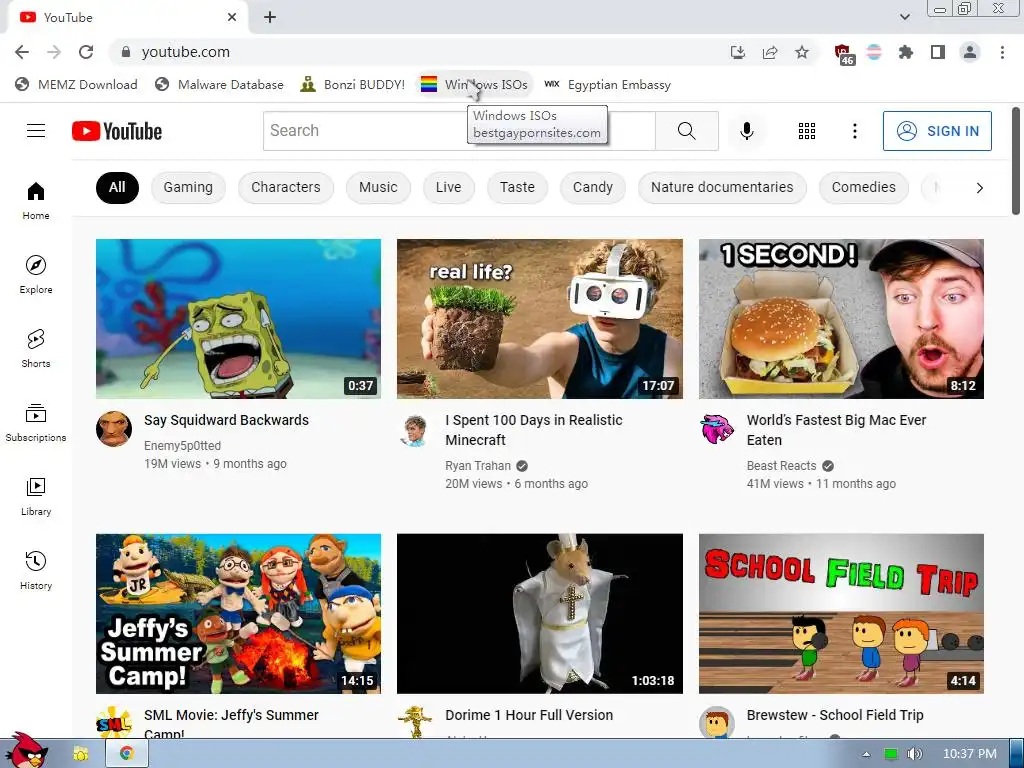Open the Windows ISOs bookmark
The image size is (1024, 768).
tap(475, 85)
